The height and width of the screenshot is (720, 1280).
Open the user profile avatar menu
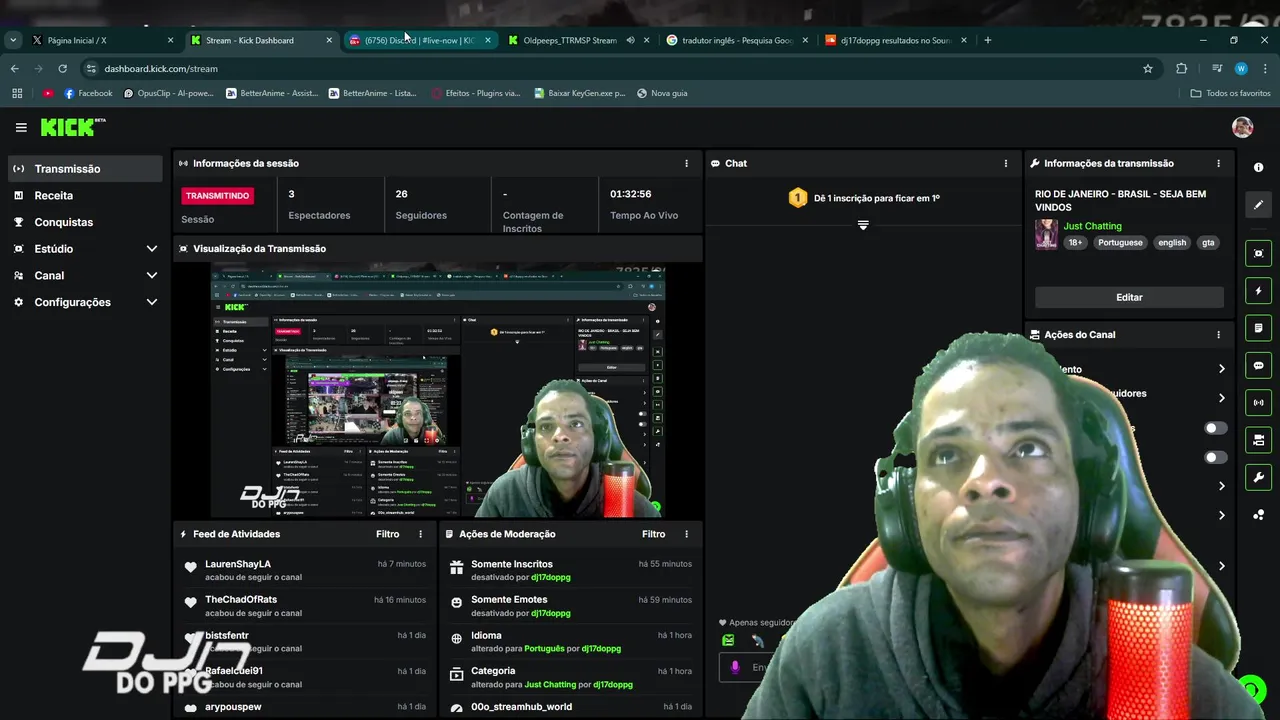(x=1242, y=127)
